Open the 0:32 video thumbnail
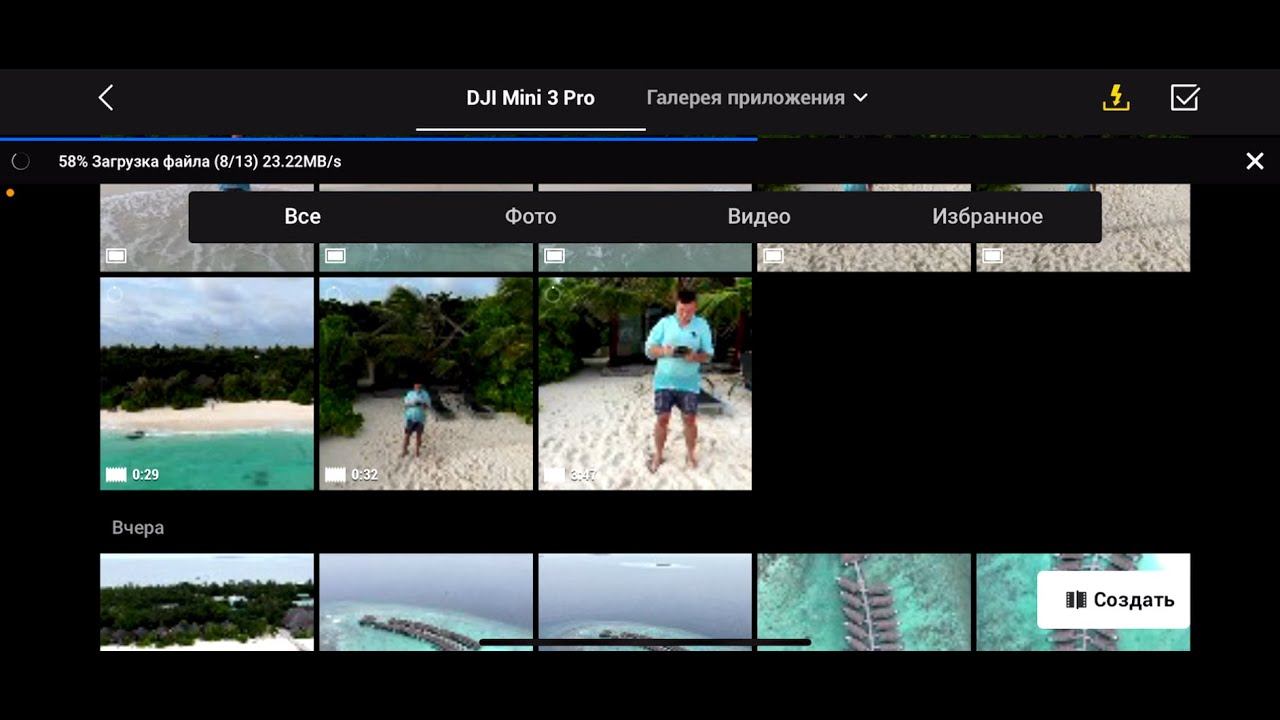 pyautogui.click(x=426, y=384)
